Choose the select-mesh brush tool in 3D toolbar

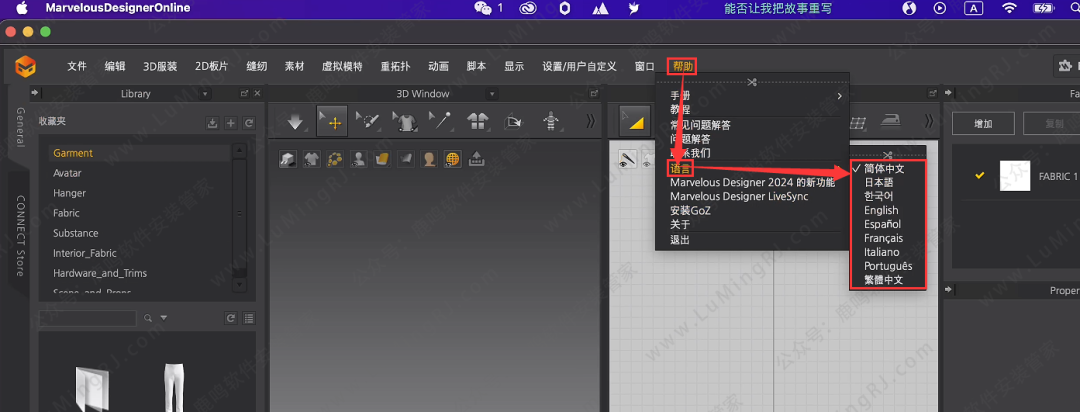368,121
